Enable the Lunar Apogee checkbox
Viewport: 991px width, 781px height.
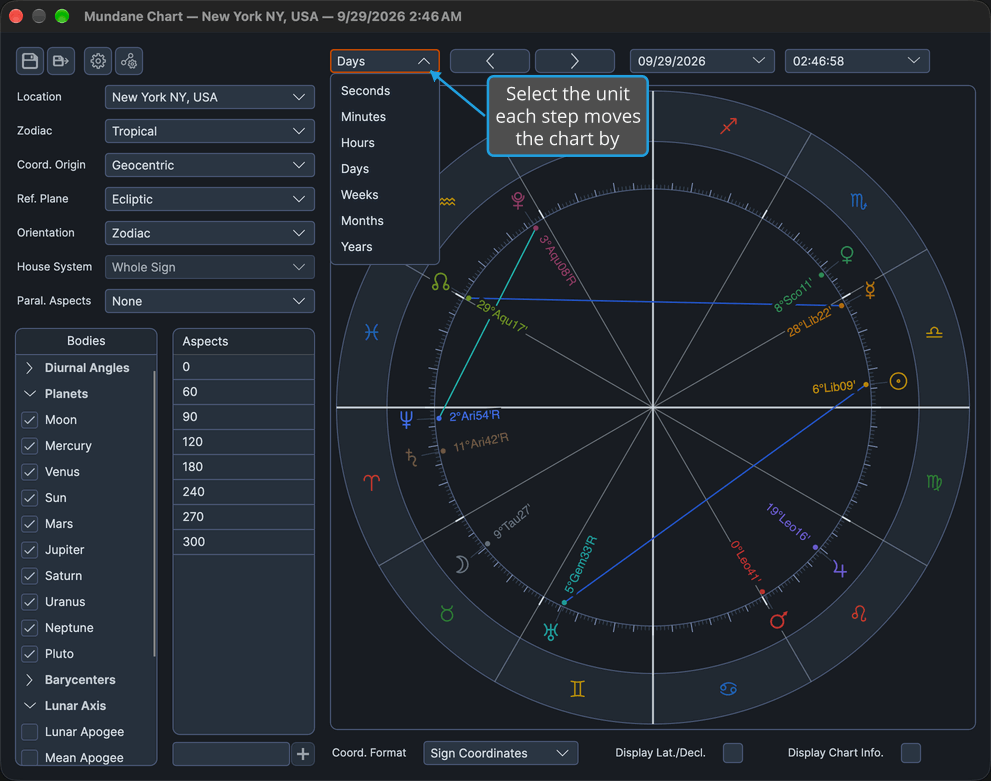(30, 732)
